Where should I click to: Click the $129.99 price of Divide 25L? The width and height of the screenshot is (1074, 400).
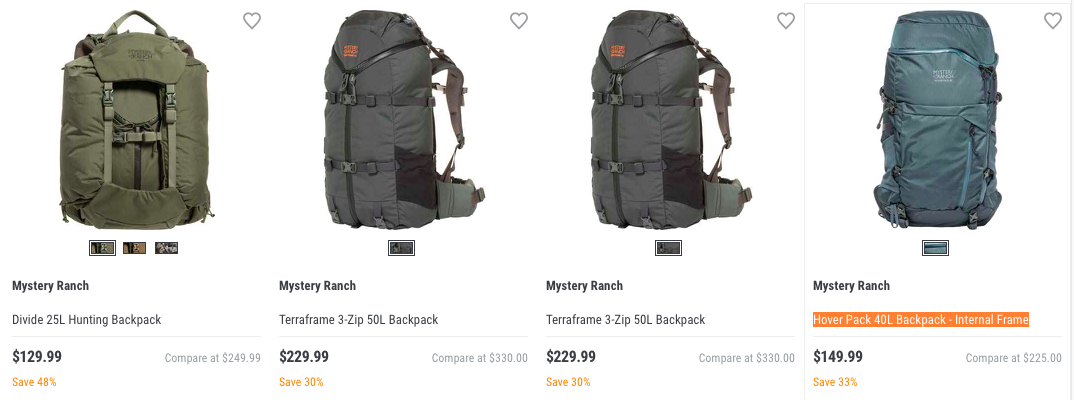(37, 357)
